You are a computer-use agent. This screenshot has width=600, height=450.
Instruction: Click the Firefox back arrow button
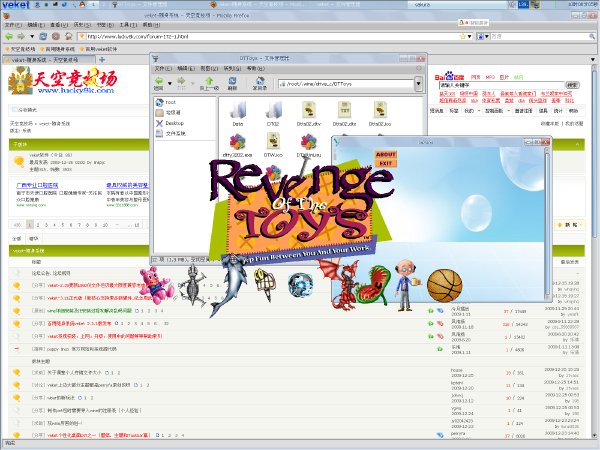pyautogui.click(x=8, y=36)
